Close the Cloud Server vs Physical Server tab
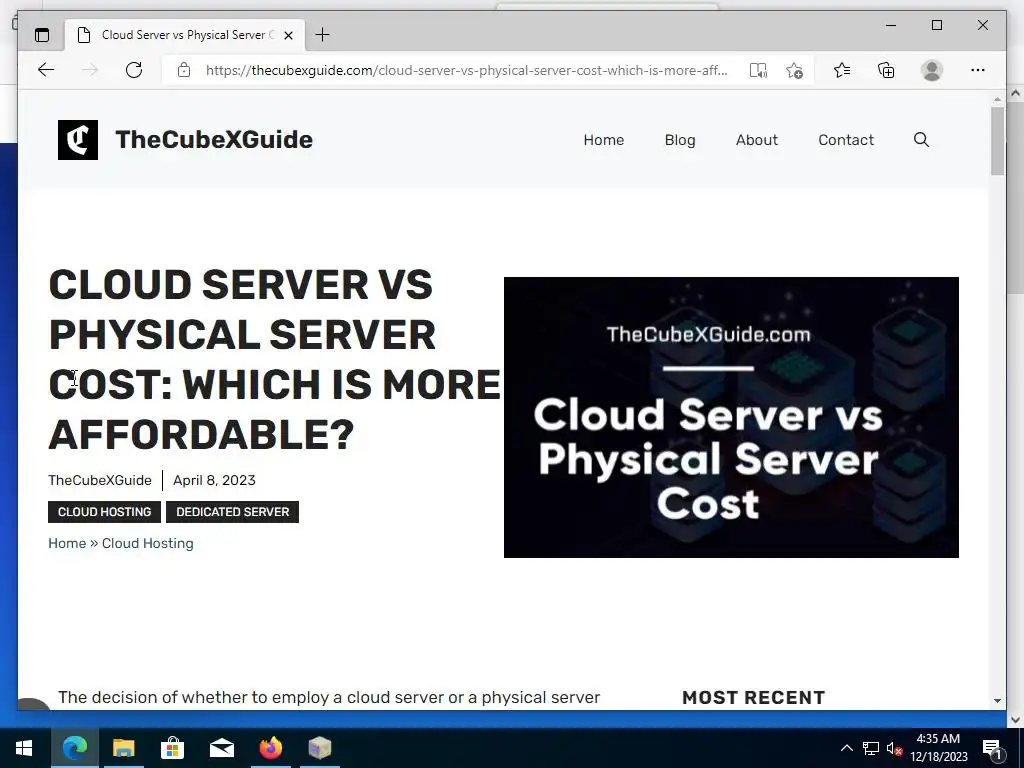Viewport: 1024px width, 768px height. pos(289,35)
